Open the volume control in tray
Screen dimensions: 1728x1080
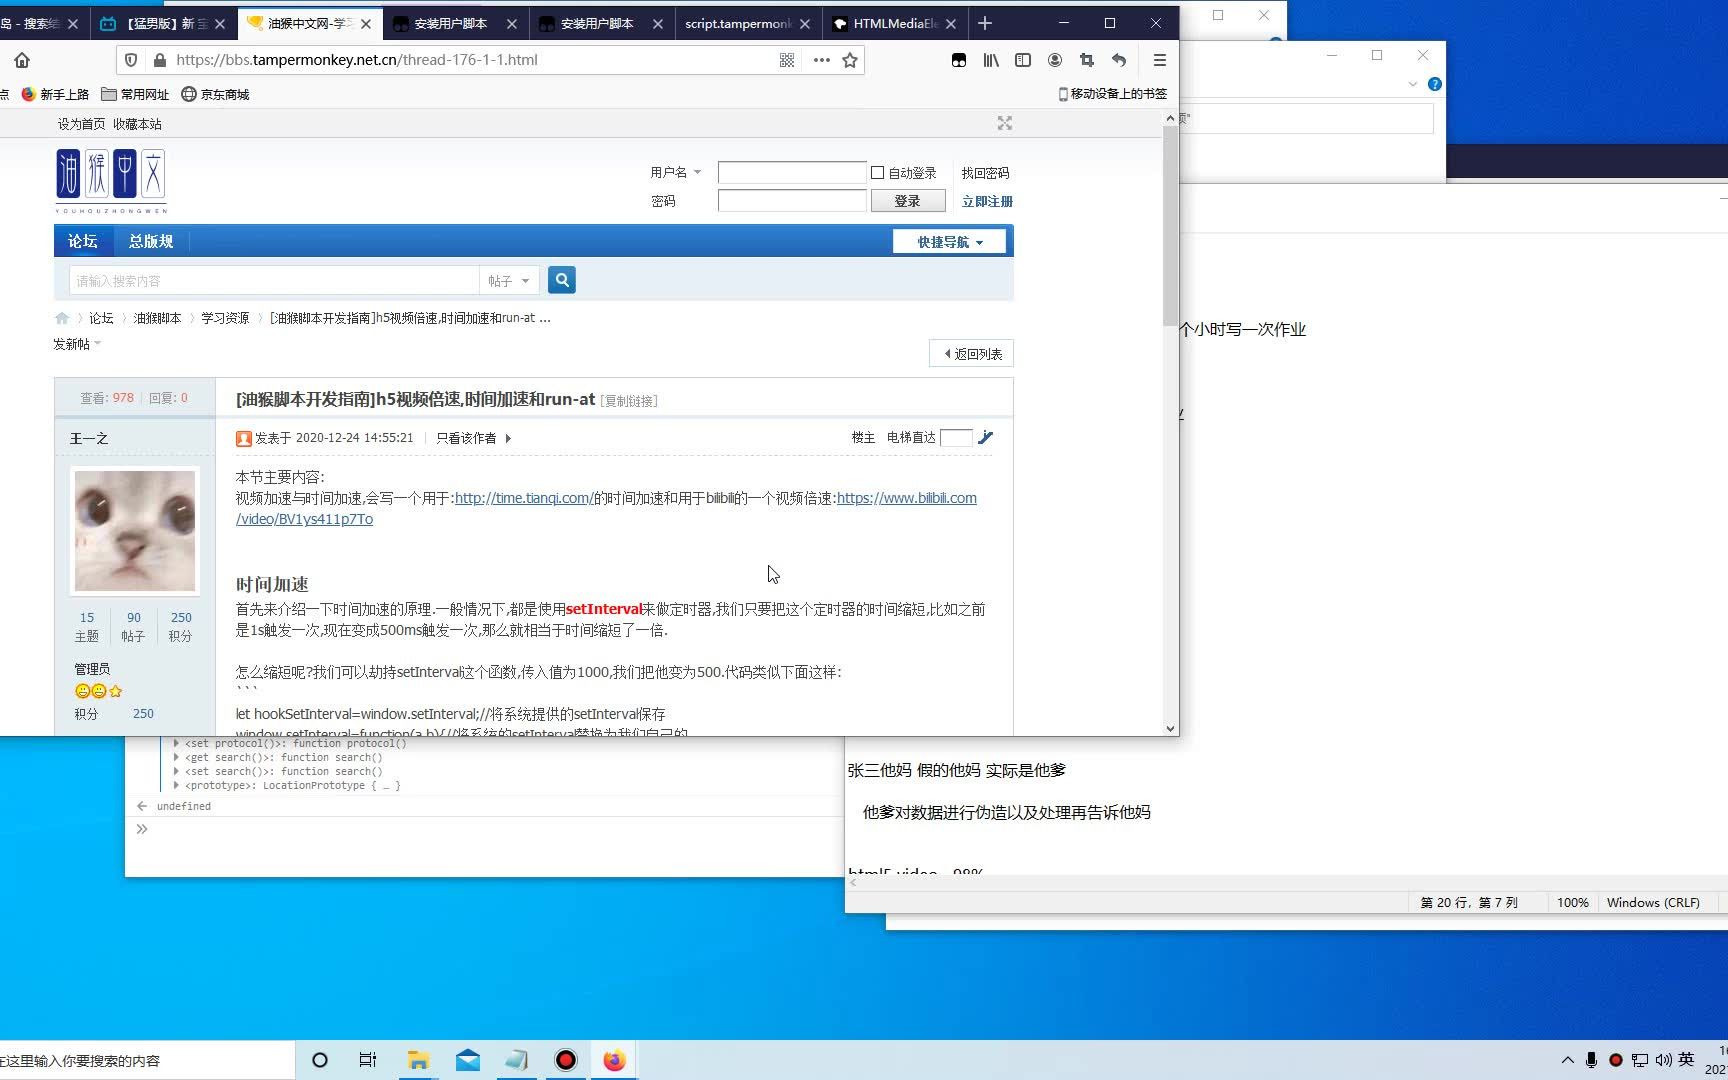pyautogui.click(x=1663, y=1060)
